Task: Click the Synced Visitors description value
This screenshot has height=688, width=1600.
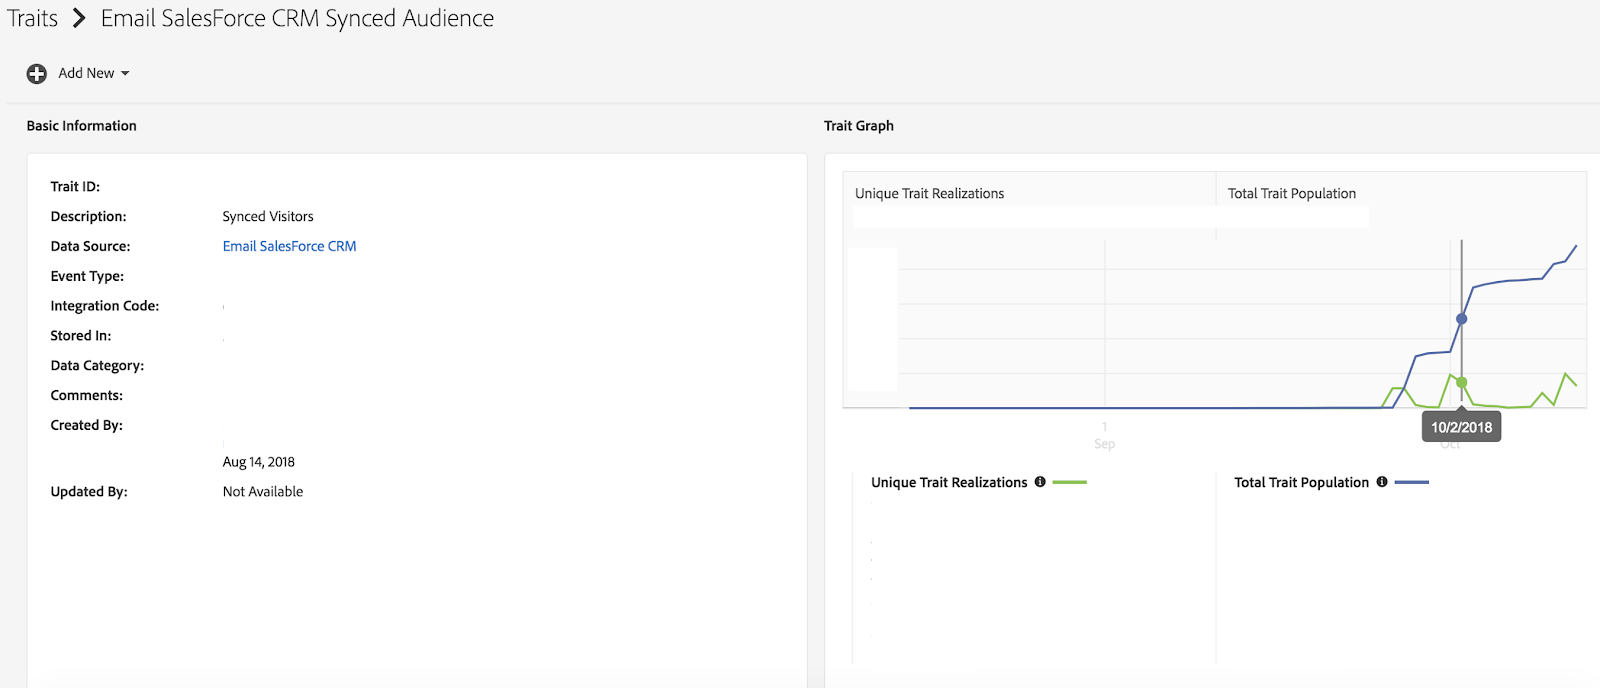Action: (x=268, y=216)
